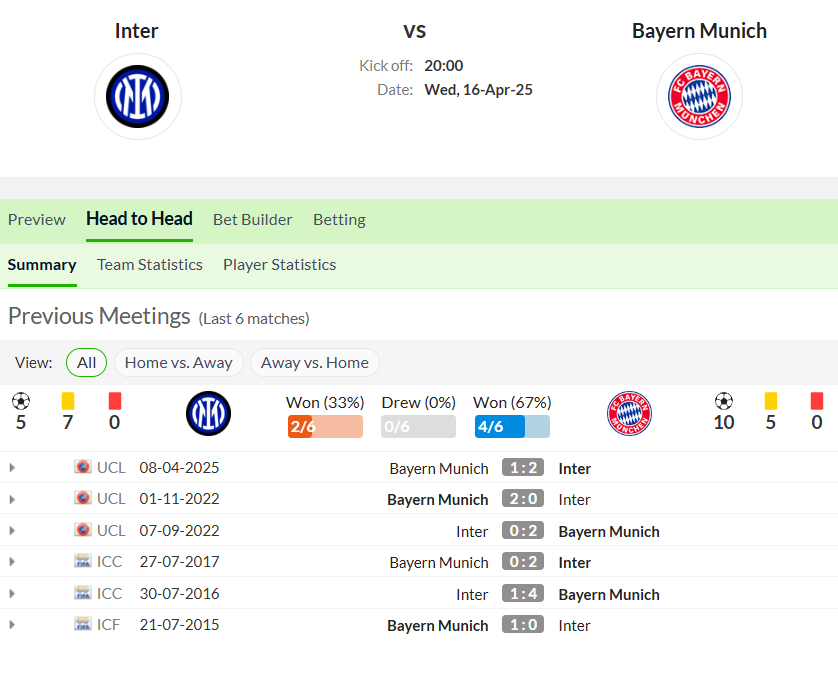This screenshot has width=838, height=676.
Task: Open the Betting tab
Action: 339,220
